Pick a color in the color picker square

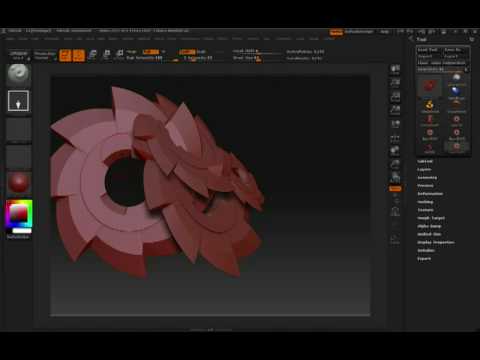click(19, 213)
